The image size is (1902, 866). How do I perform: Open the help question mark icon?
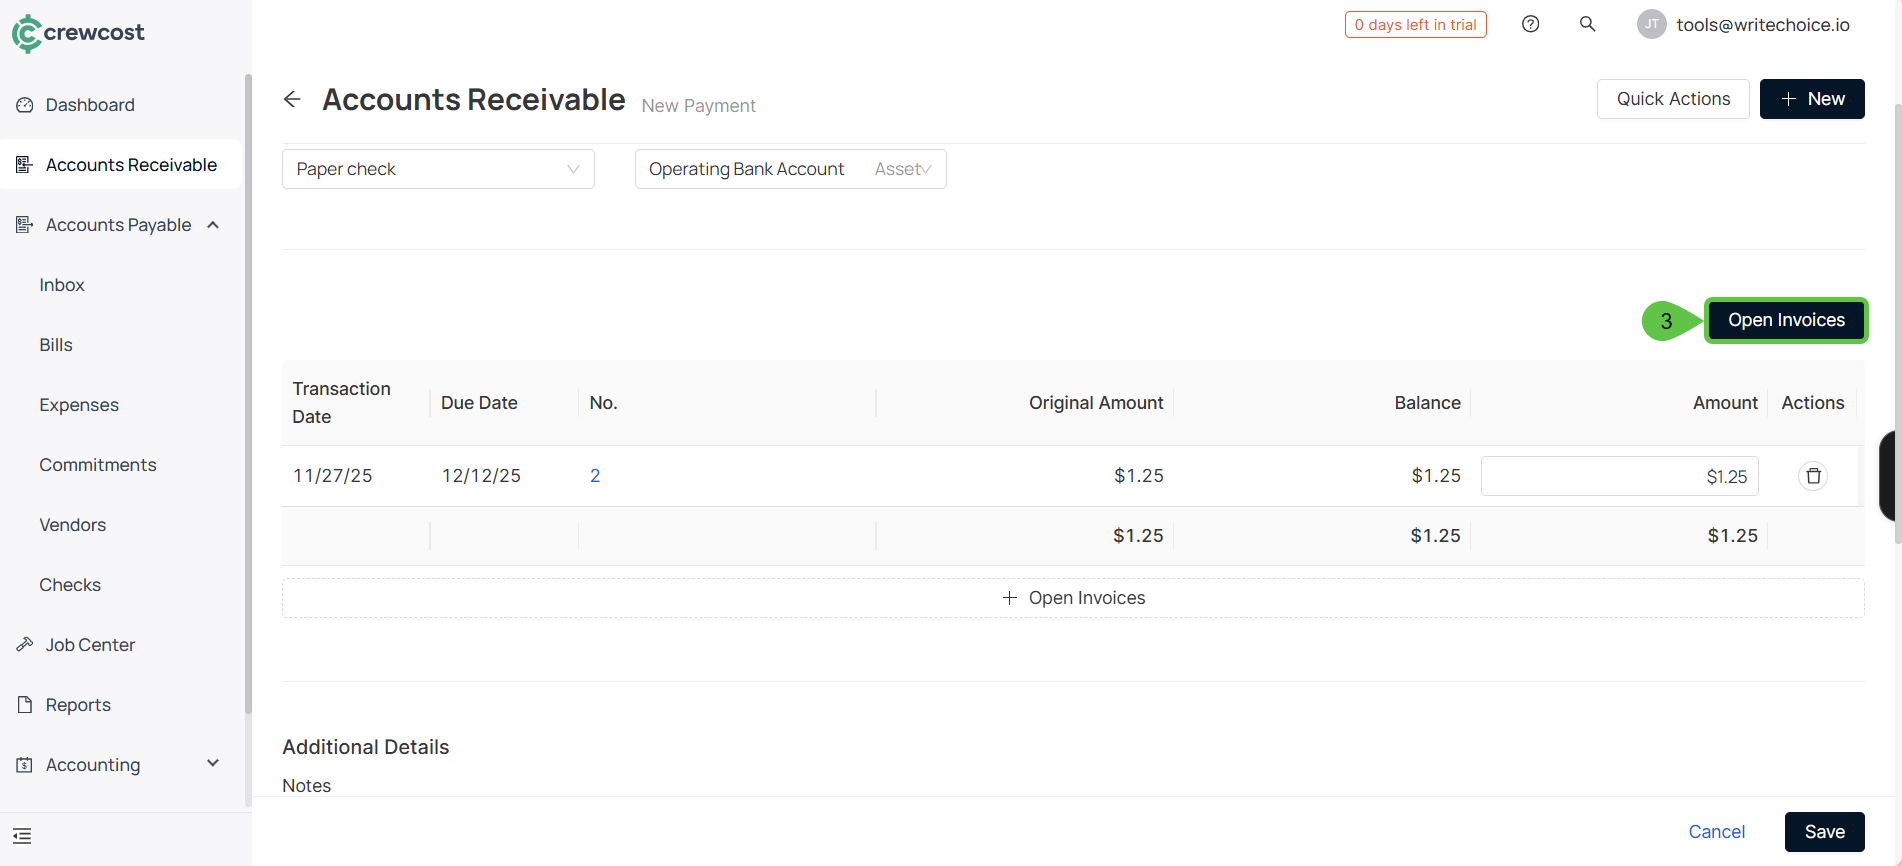click(x=1530, y=25)
